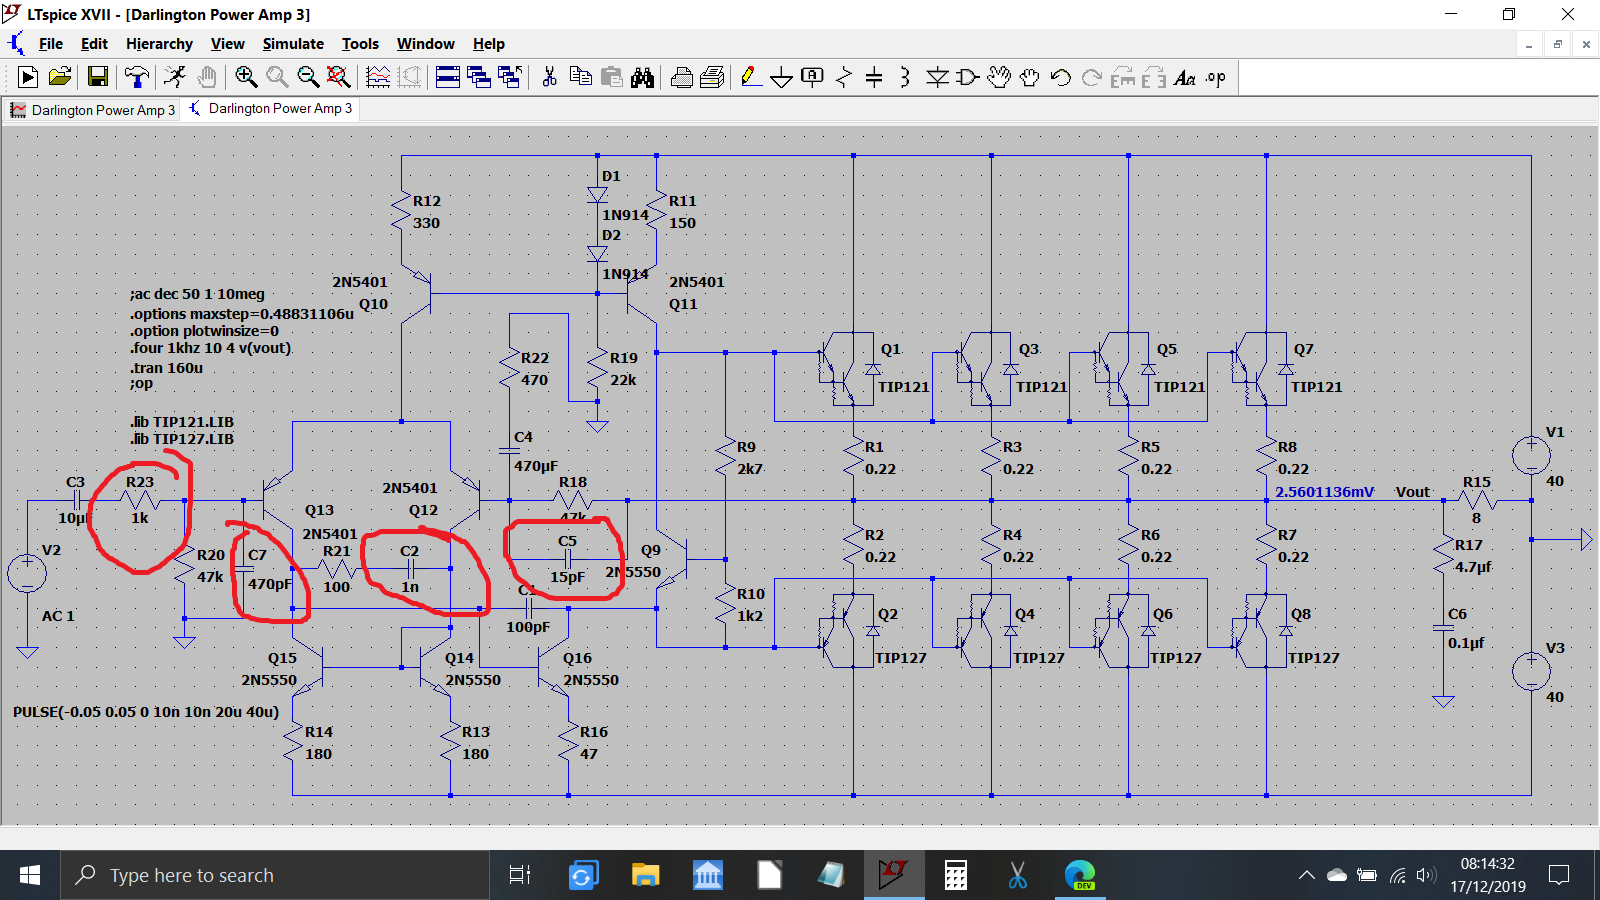Open the Control Panel hammer icon
This screenshot has width=1600, height=900.
coord(136,77)
